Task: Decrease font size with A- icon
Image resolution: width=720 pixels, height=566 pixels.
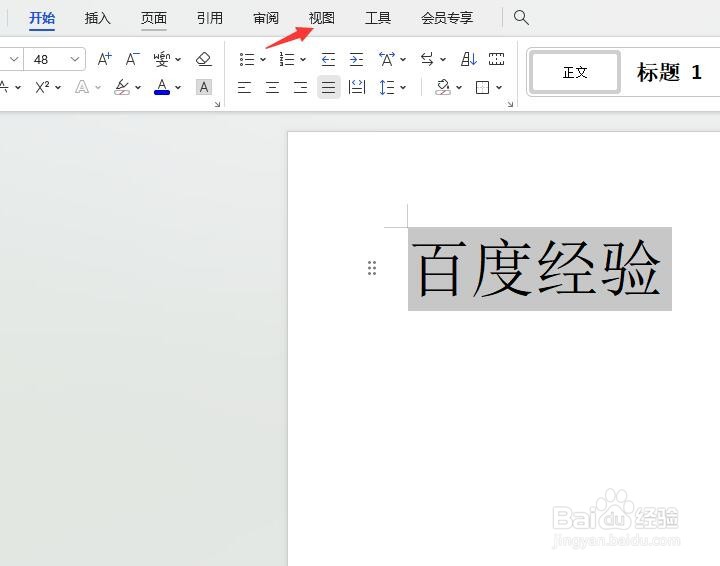Action: (132, 59)
